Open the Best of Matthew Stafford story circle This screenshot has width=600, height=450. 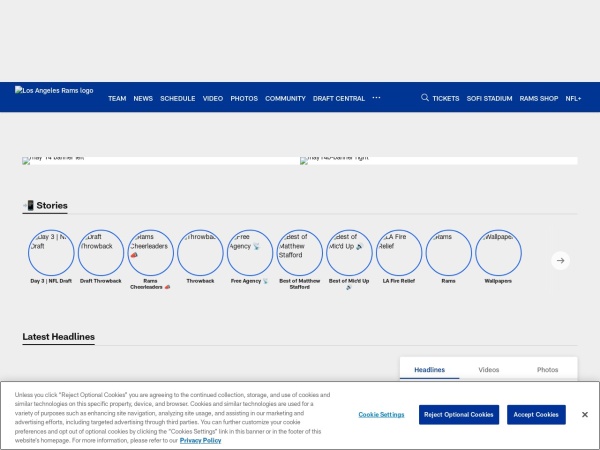300,253
